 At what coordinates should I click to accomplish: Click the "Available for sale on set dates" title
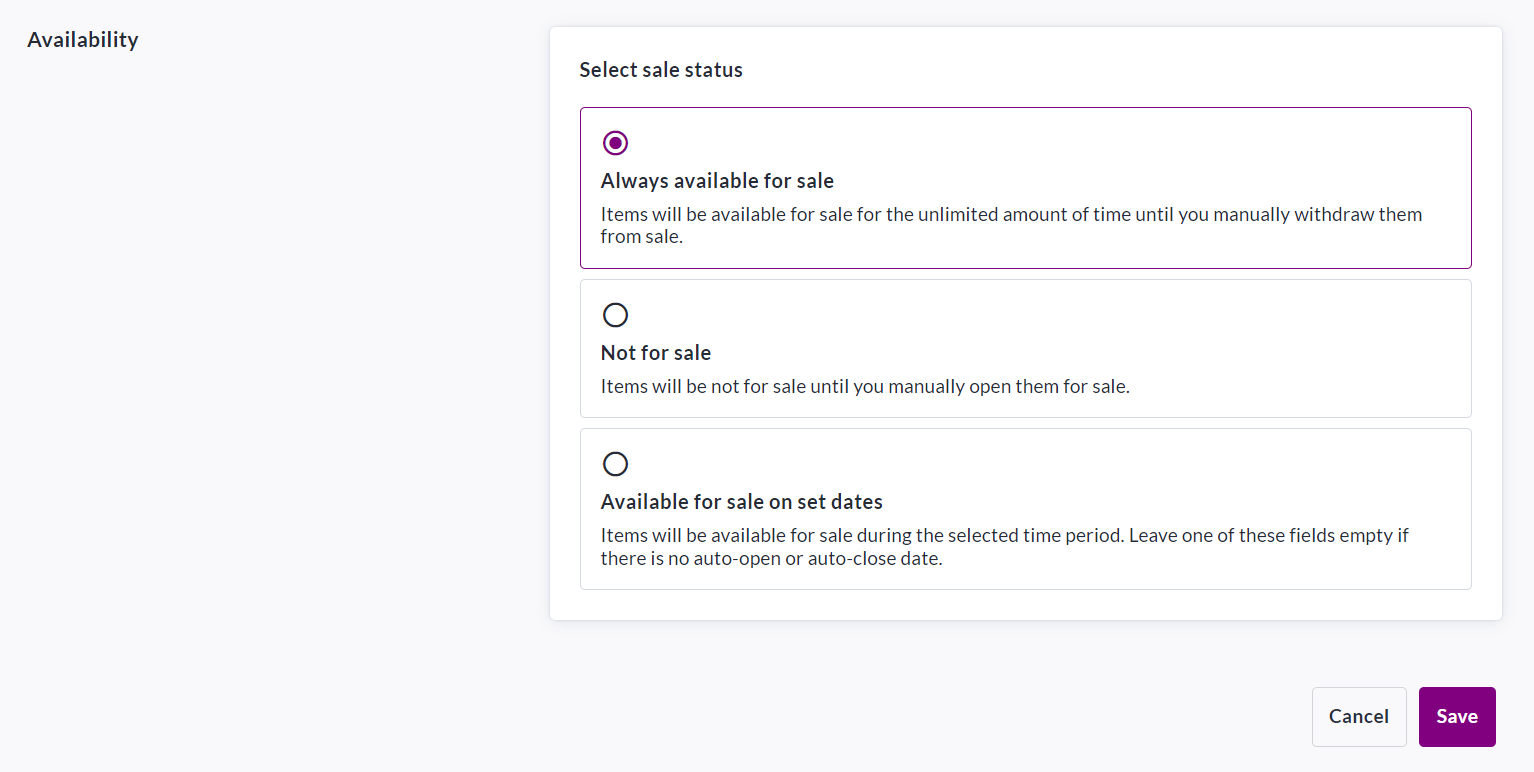tap(741, 502)
